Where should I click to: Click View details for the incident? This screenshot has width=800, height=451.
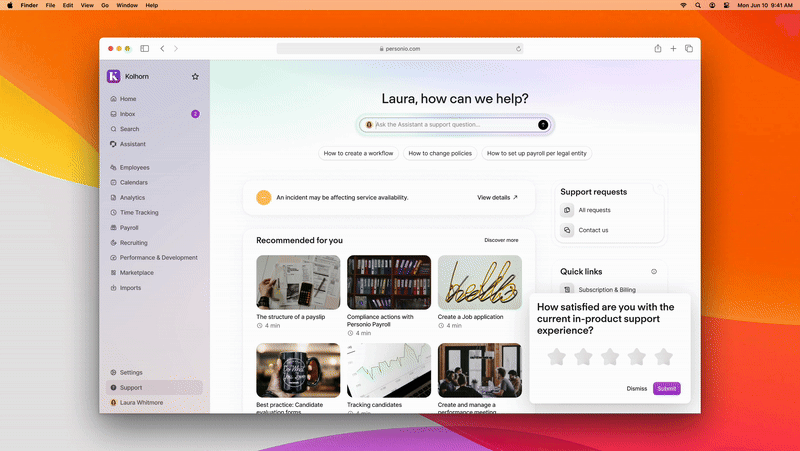pyautogui.click(x=497, y=198)
